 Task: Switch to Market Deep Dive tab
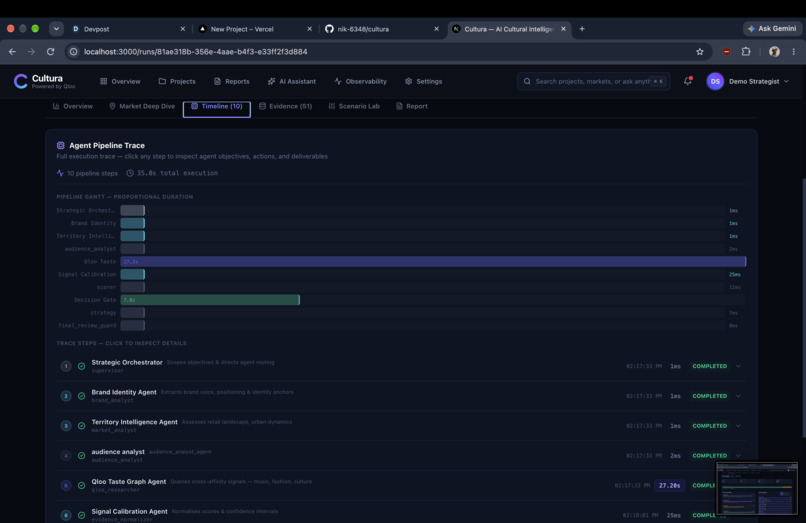click(141, 106)
